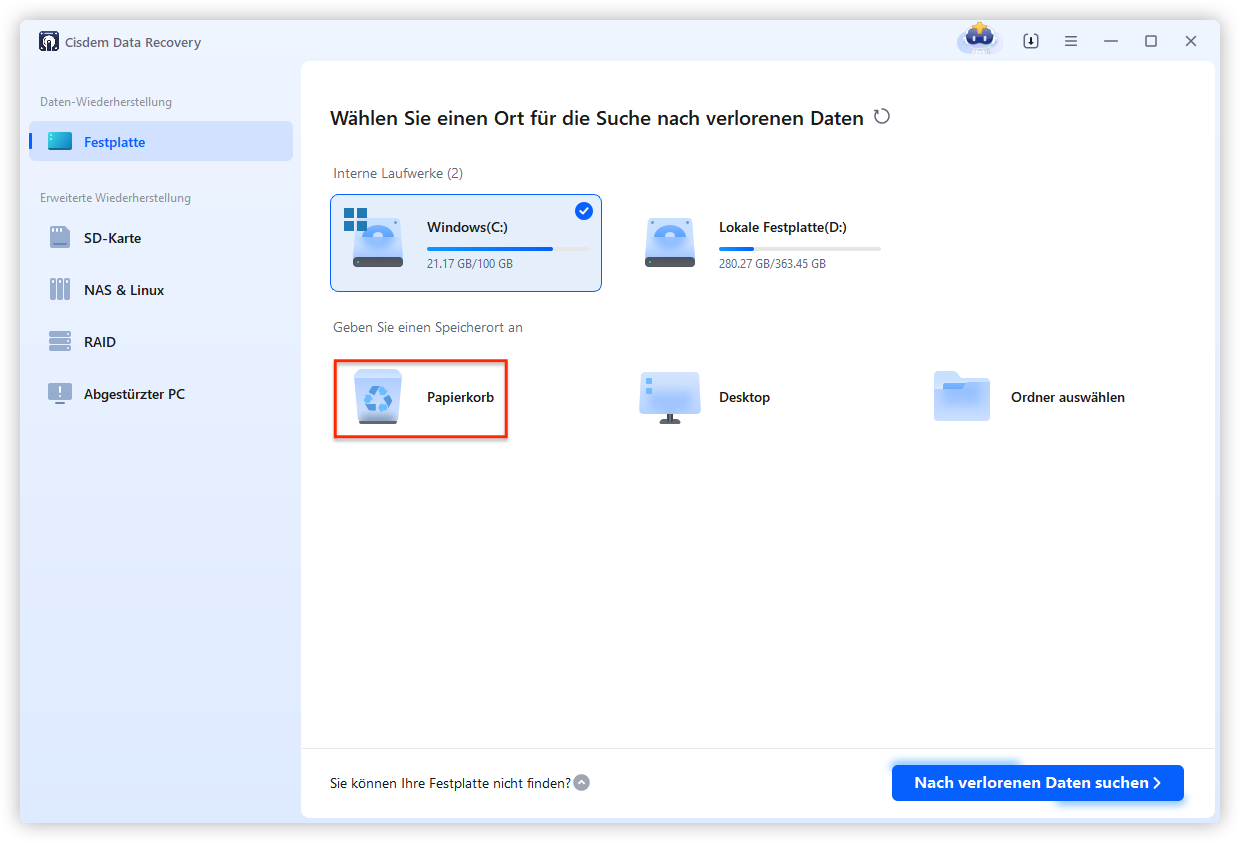Click 'Geben Sie einen Speicherort an' heading
The height and width of the screenshot is (843, 1240).
428,327
